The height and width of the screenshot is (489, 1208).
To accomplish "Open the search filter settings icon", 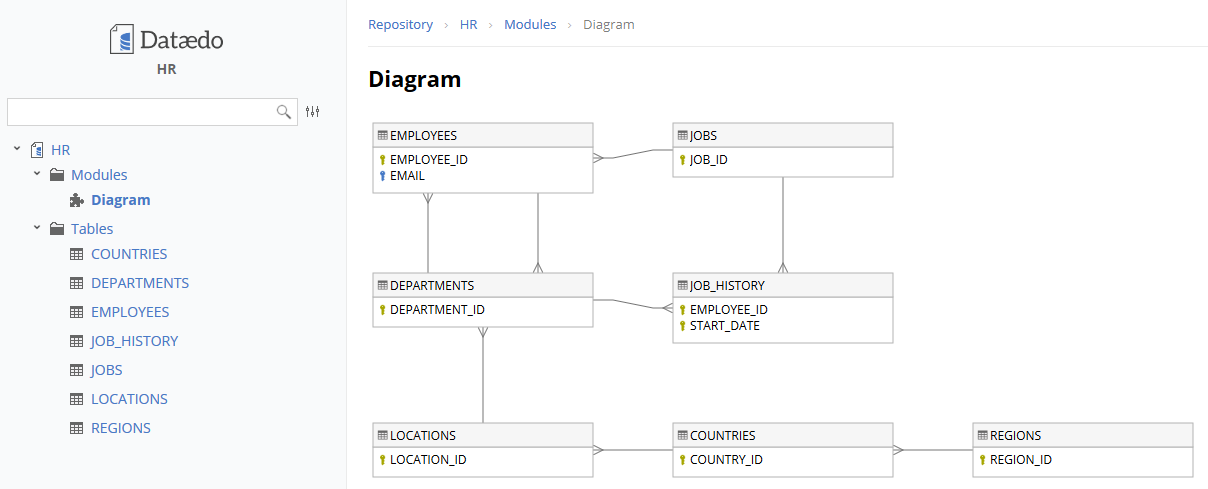I will click(x=313, y=112).
